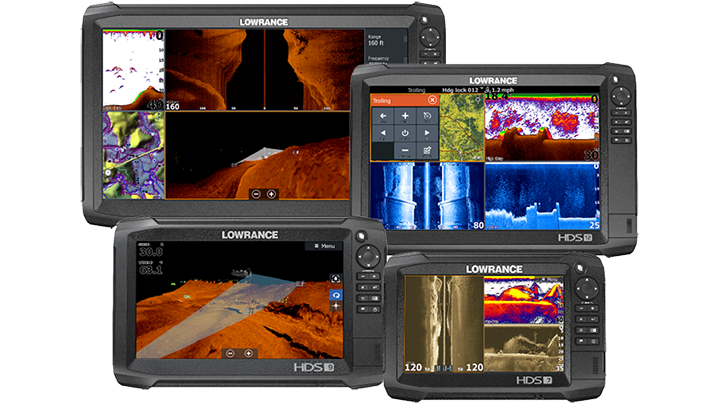
Task: Tap the right-triangle steer button in Trolling panel
Action: tap(427, 133)
